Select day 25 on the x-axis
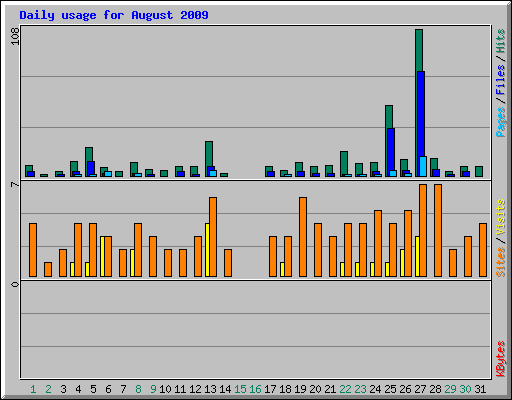 (x=390, y=389)
